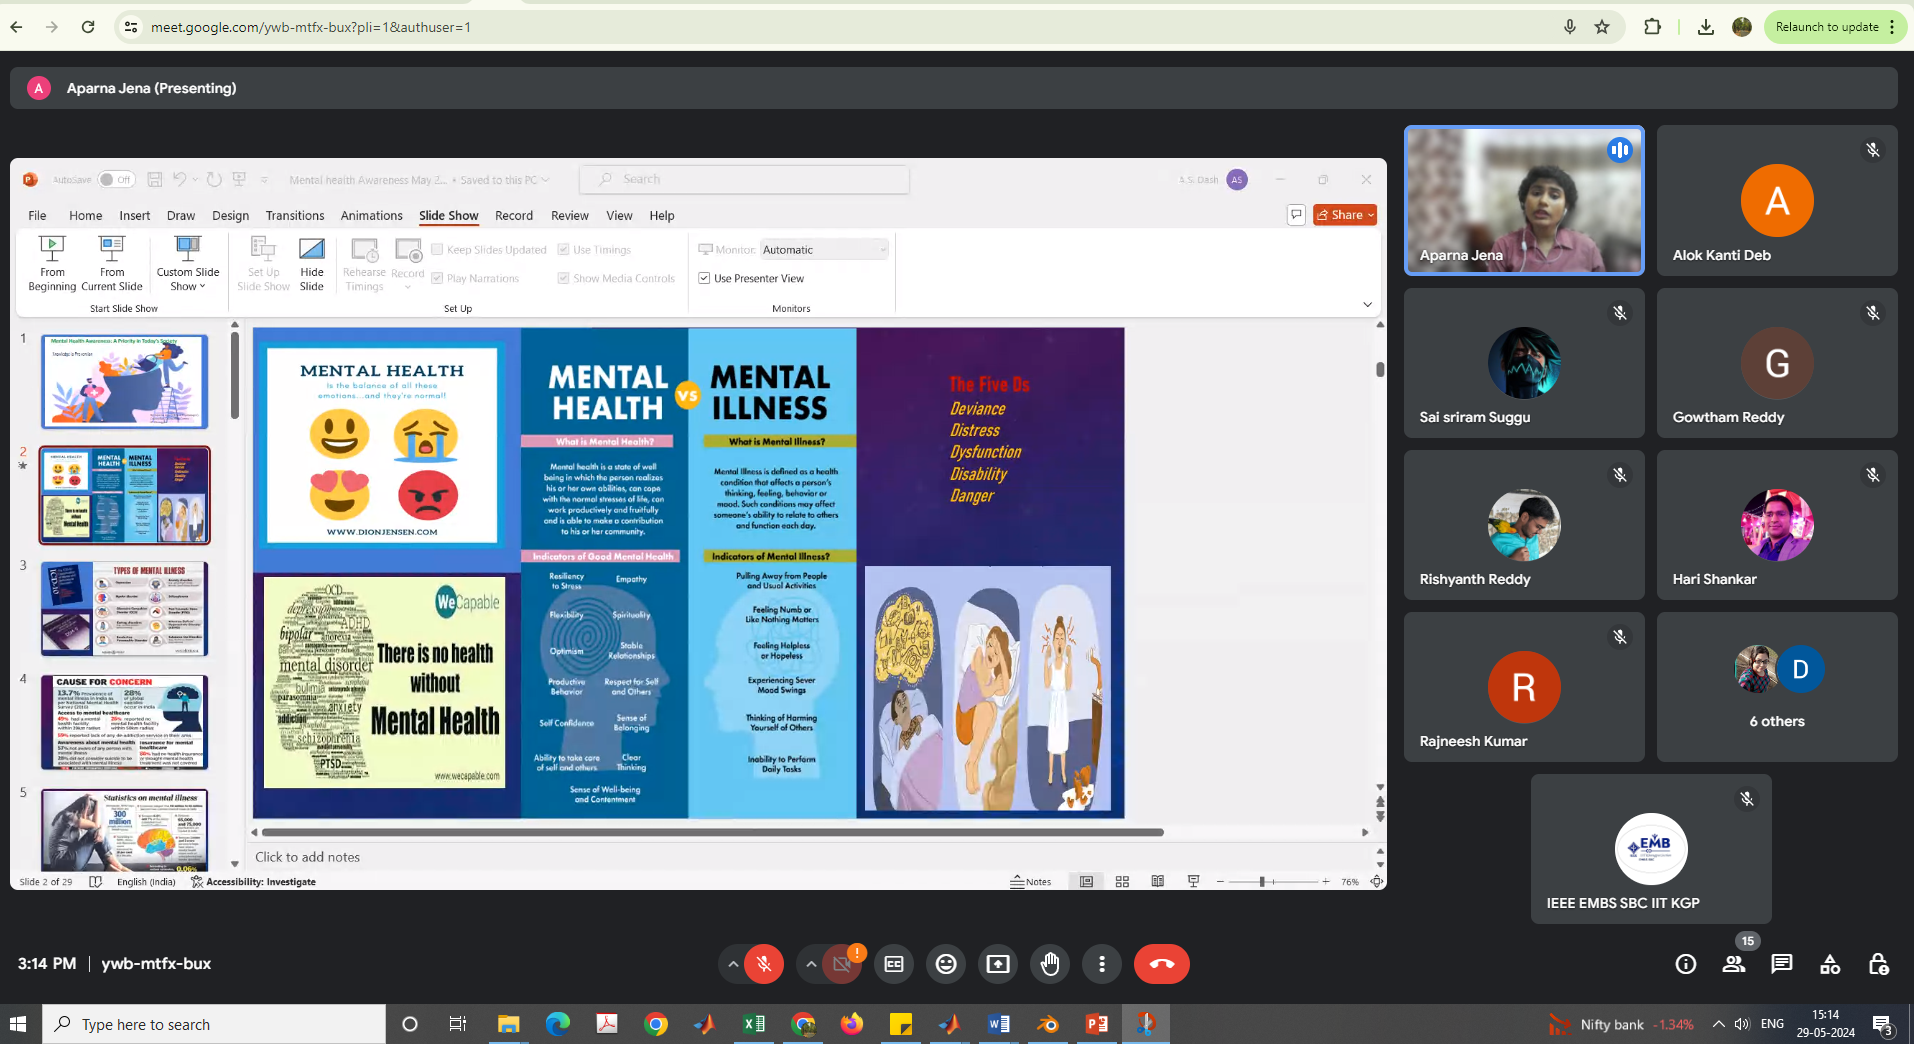Image resolution: width=1914 pixels, height=1044 pixels.
Task: Expand video settings arrow beside the camera
Action: coord(811,964)
